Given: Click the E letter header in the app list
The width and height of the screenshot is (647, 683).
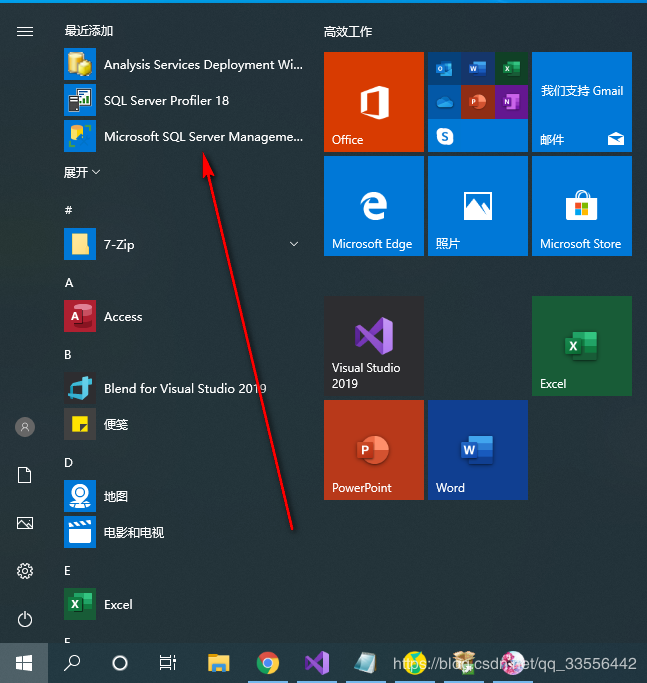Looking at the screenshot, I should tap(68, 571).
